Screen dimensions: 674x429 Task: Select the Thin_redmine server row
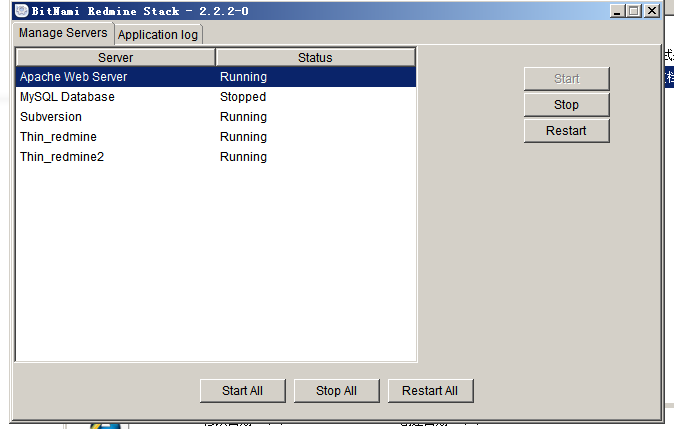tap(216, 137)
